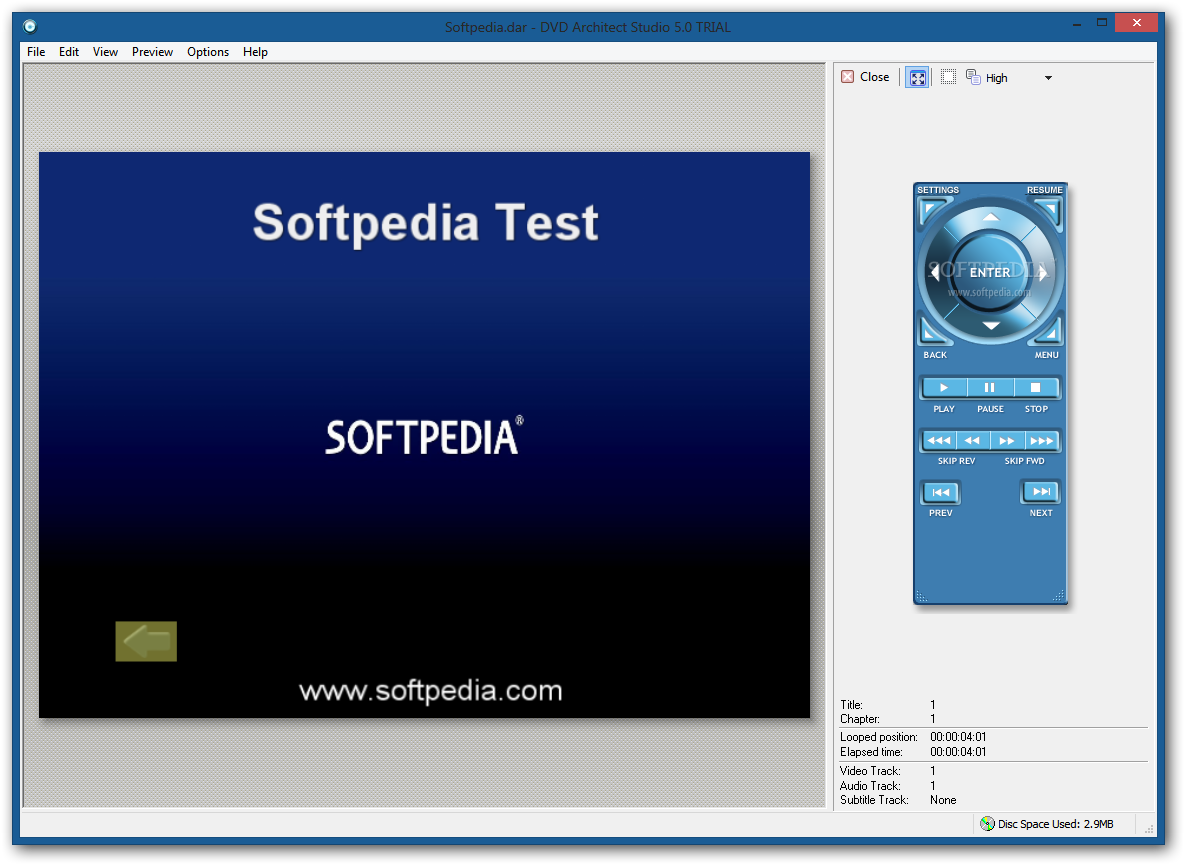Screen dimensions: 1185x865
Task: Open the Preview menu
Action: (x=152, y=52)
